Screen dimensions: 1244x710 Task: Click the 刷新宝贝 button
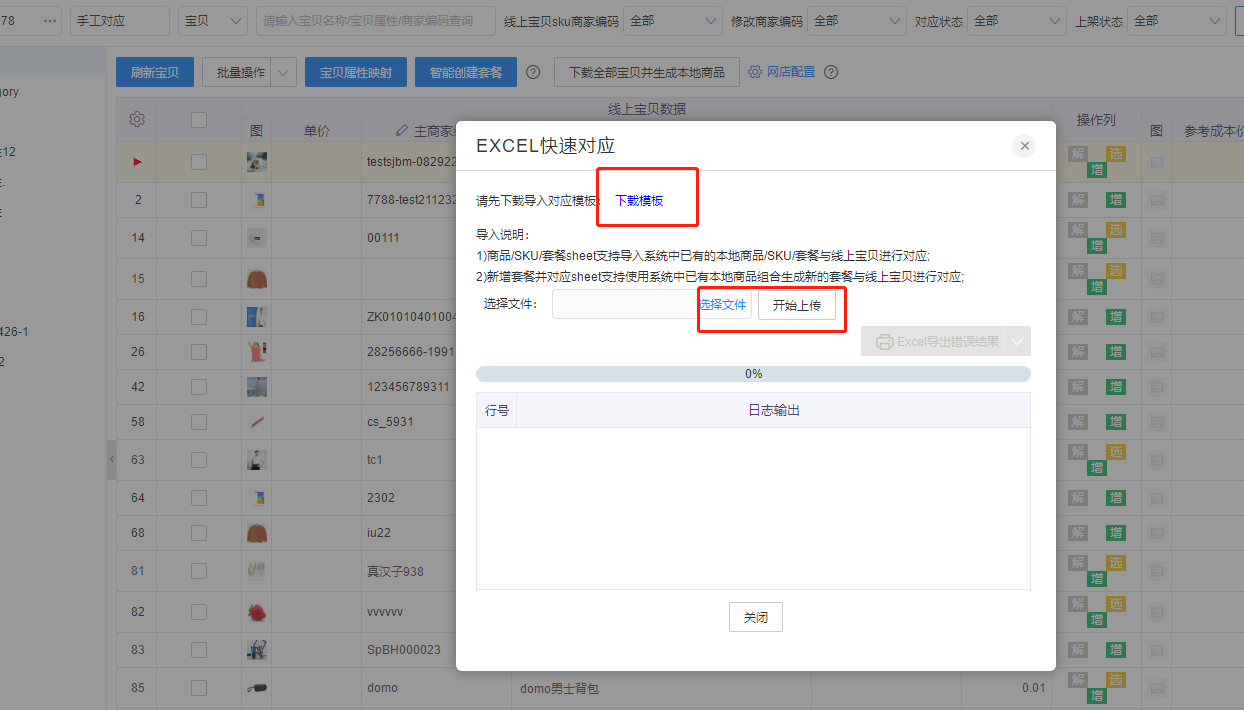[155, 72]
